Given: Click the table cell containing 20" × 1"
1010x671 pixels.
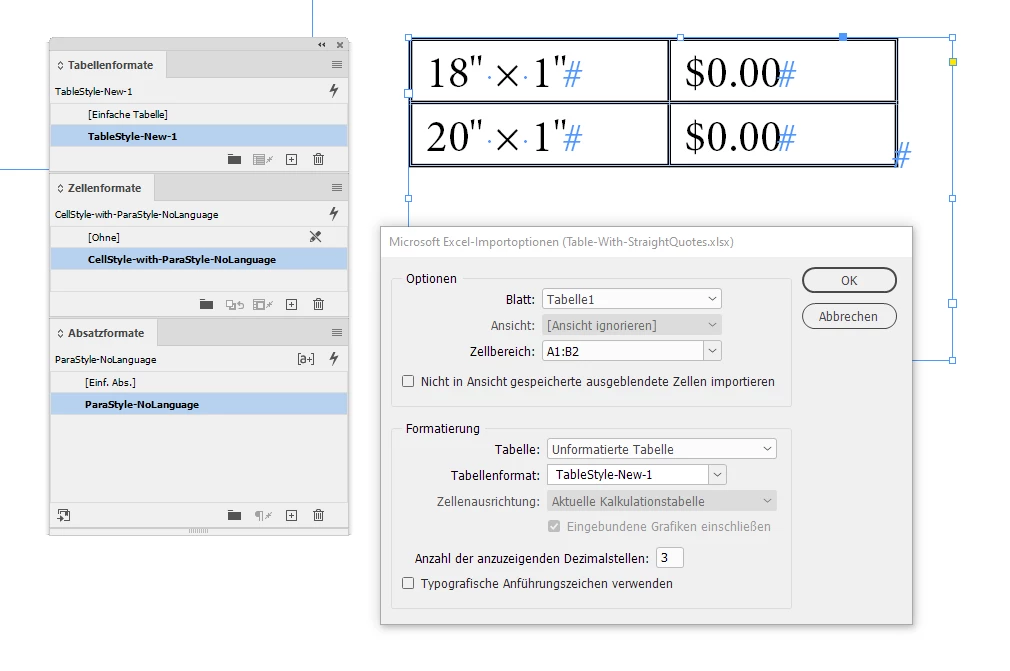Looking at the screenshot, I should 540,135.
